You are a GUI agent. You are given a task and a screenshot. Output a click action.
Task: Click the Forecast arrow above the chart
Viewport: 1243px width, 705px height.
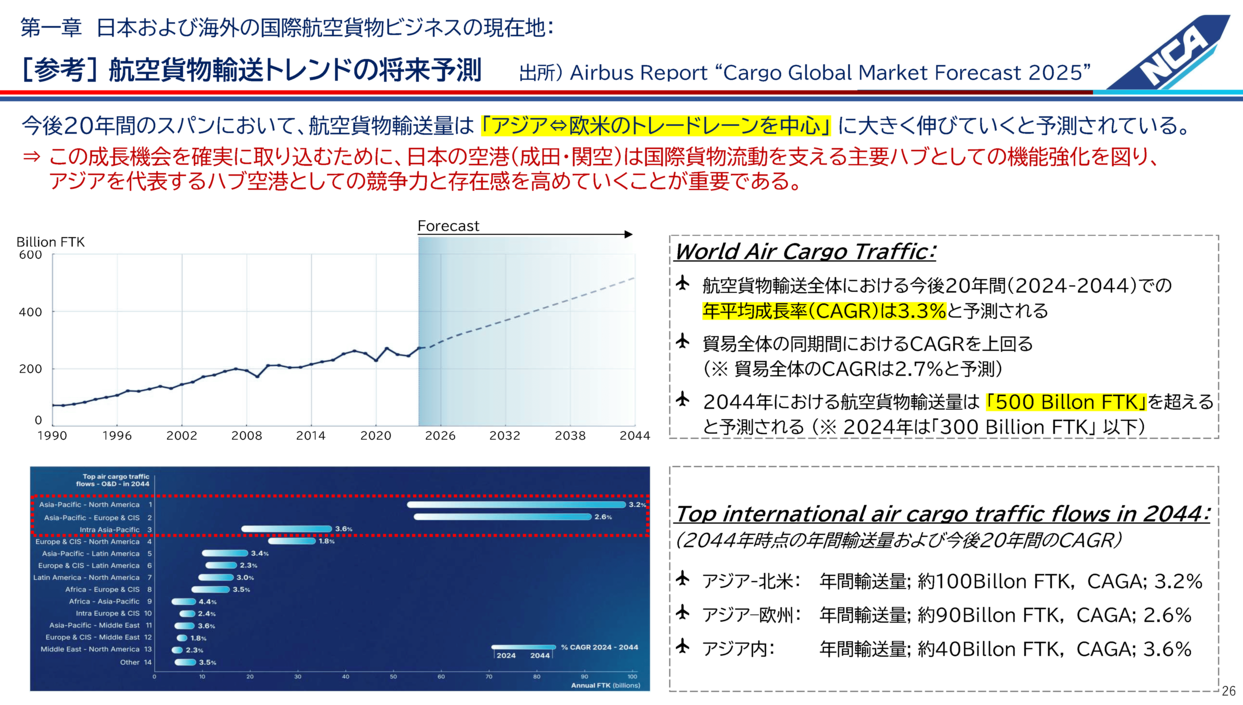coord(525,234)
